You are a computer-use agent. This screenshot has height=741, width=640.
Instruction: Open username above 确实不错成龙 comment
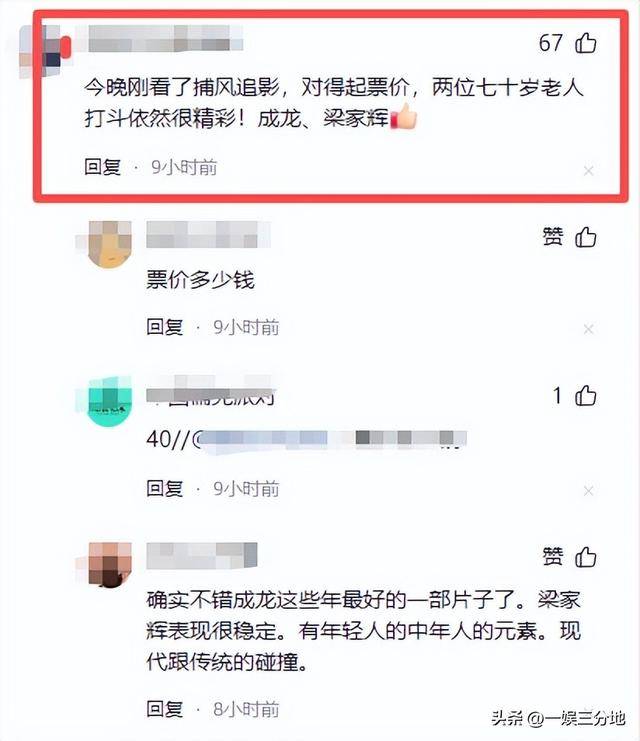click(x=202, y=556)
